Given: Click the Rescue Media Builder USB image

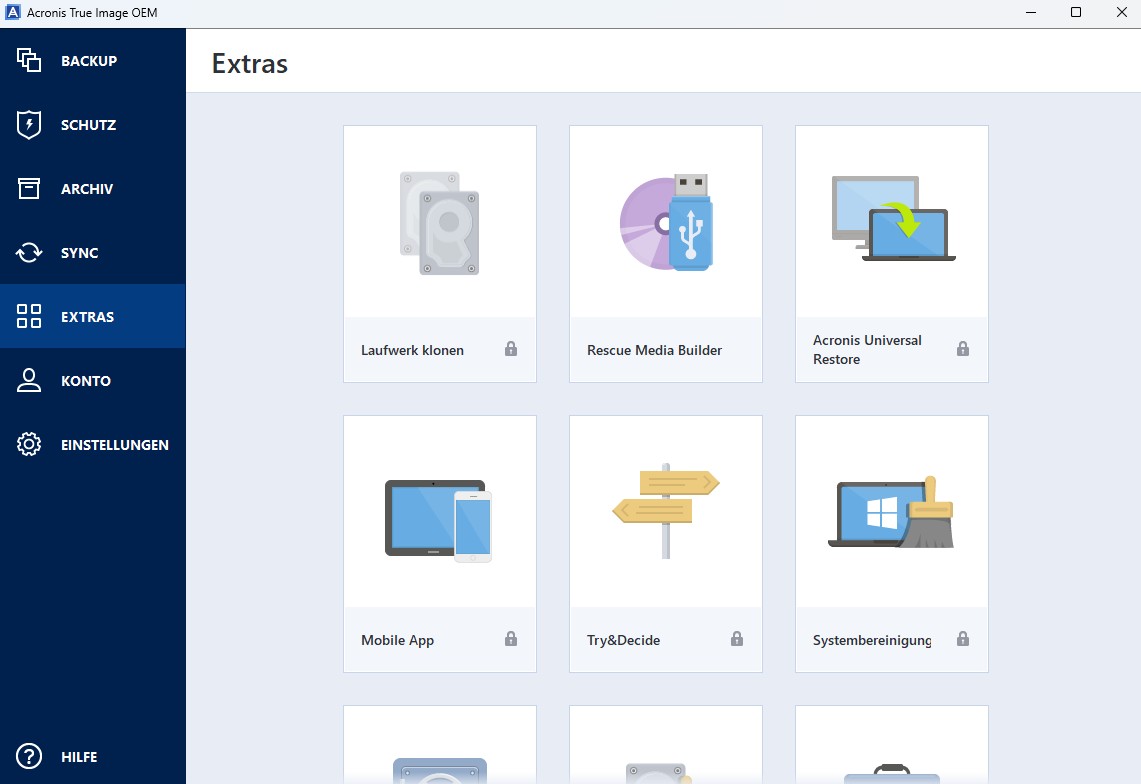Looking at the screenshot, I should click(666, 222).
